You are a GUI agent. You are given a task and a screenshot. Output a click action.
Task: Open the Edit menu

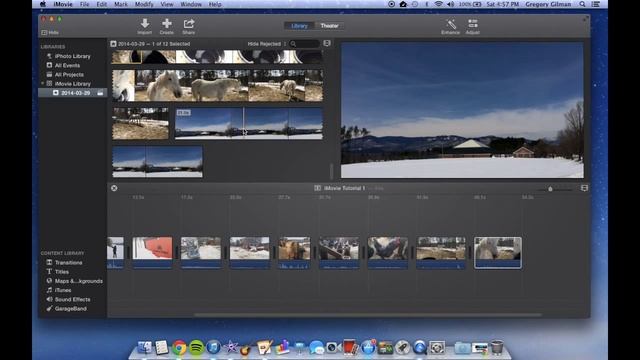(102, 4)
